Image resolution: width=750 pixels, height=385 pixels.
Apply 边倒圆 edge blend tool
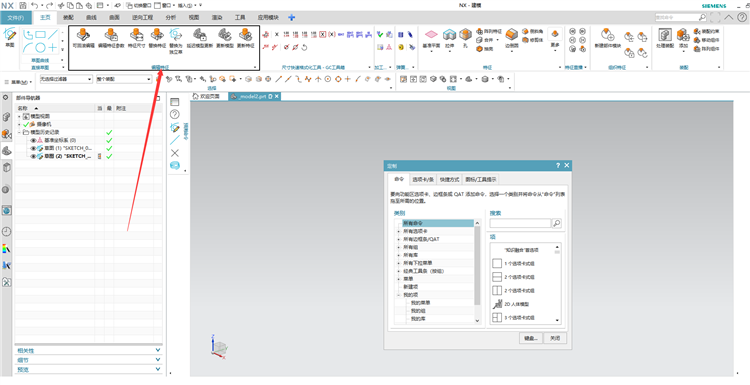(511, 34)
